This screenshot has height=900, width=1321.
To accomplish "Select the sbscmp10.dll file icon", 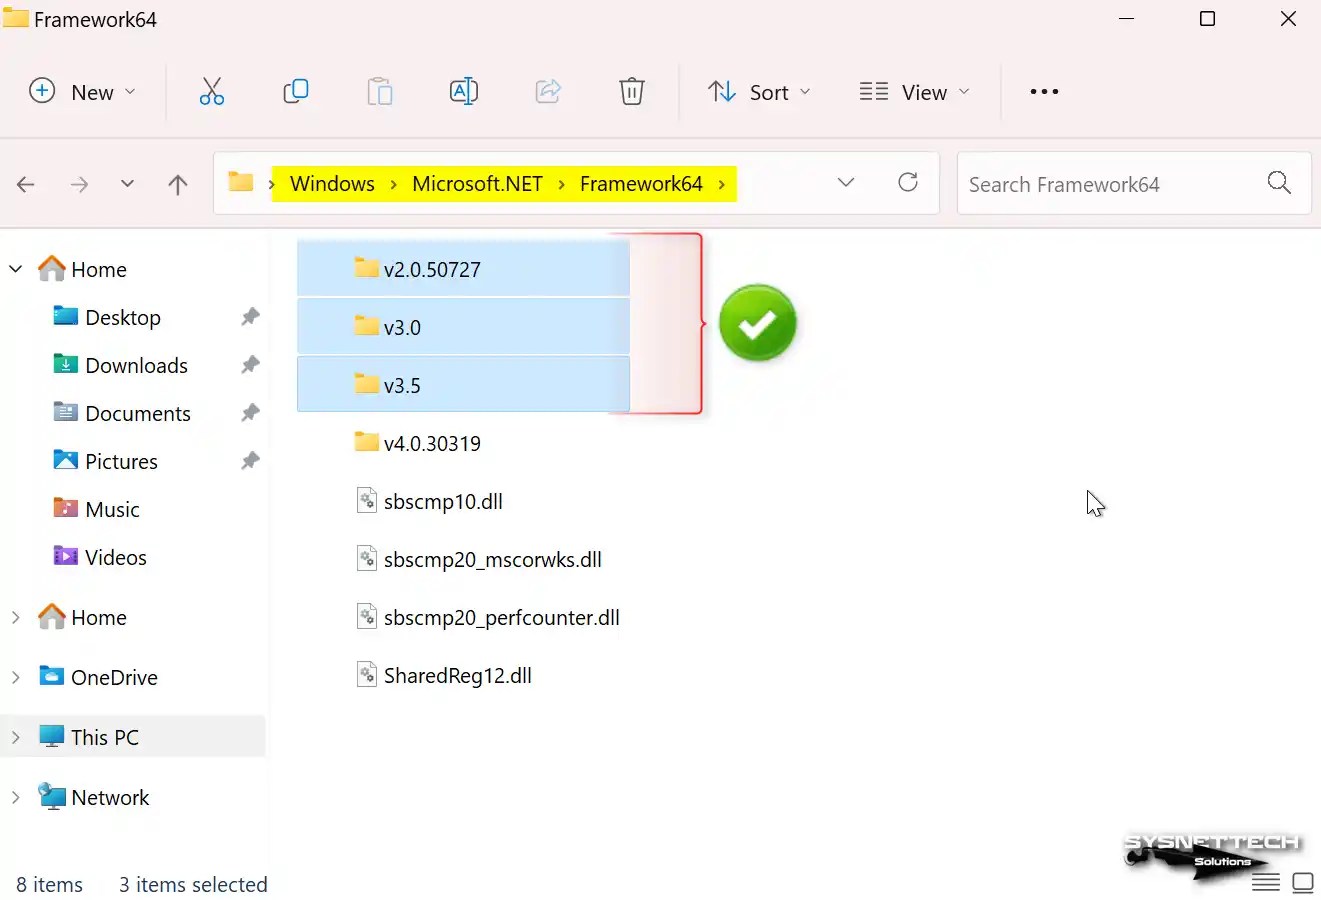I will coord(367,500).
